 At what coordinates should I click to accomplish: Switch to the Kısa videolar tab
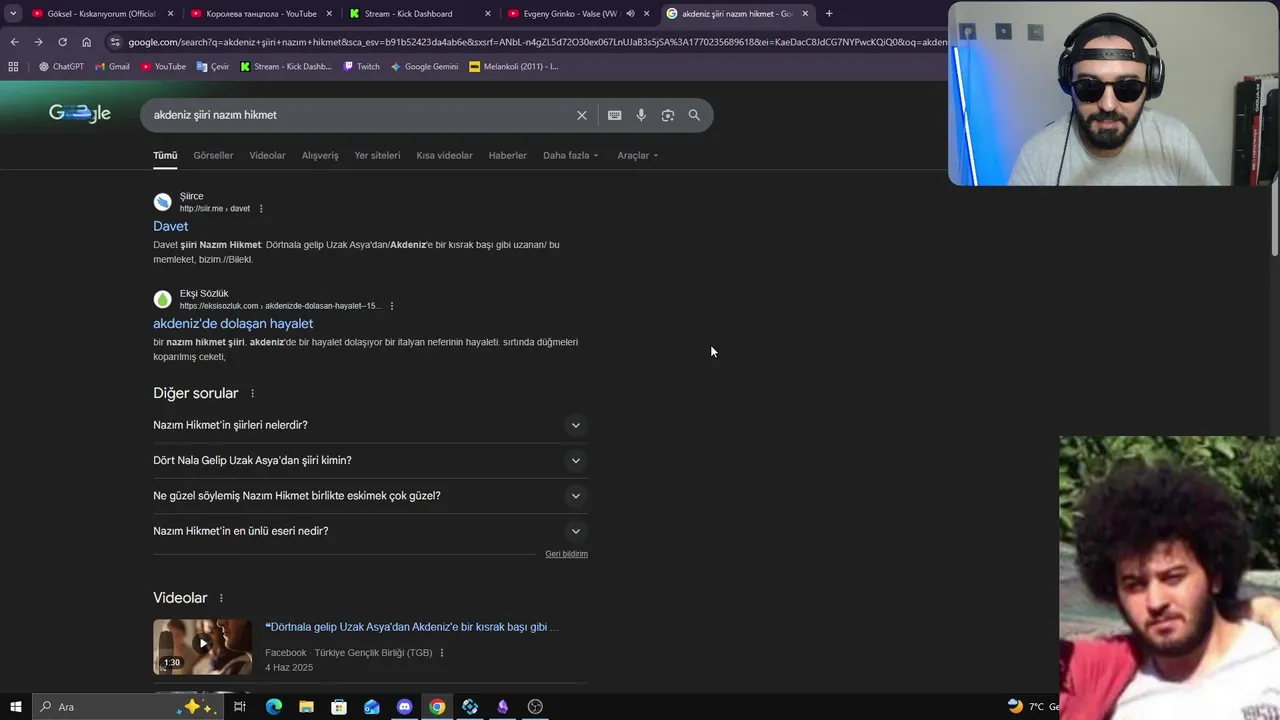click(x=444, y=156)
